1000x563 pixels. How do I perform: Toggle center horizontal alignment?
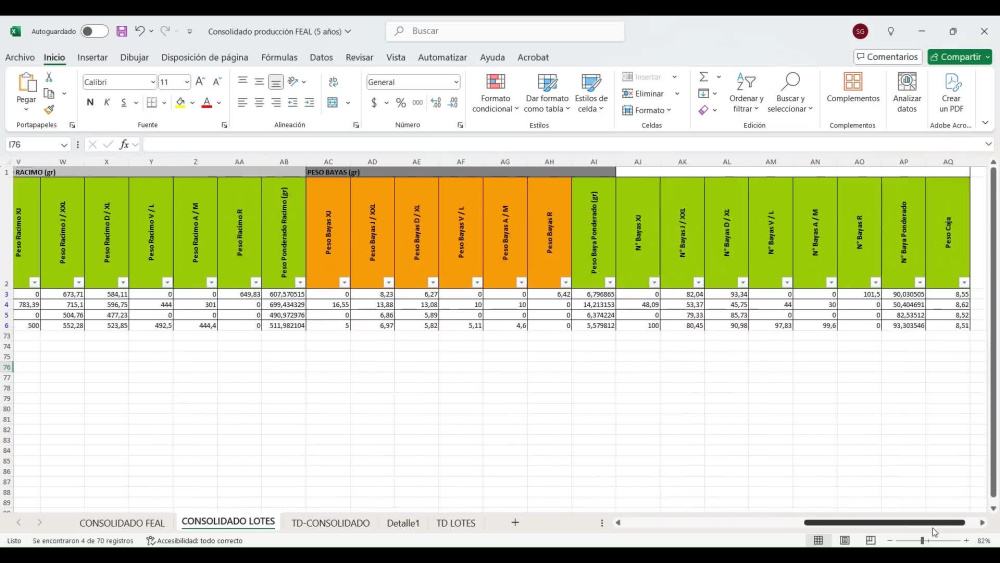(259, 103)
